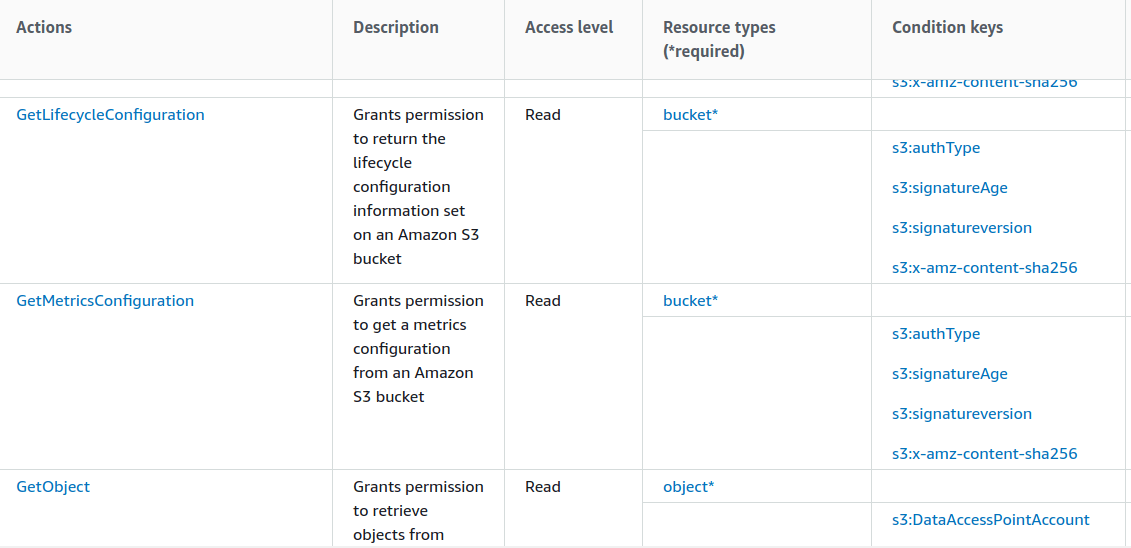Click the Actions column header

click(44, 28)
